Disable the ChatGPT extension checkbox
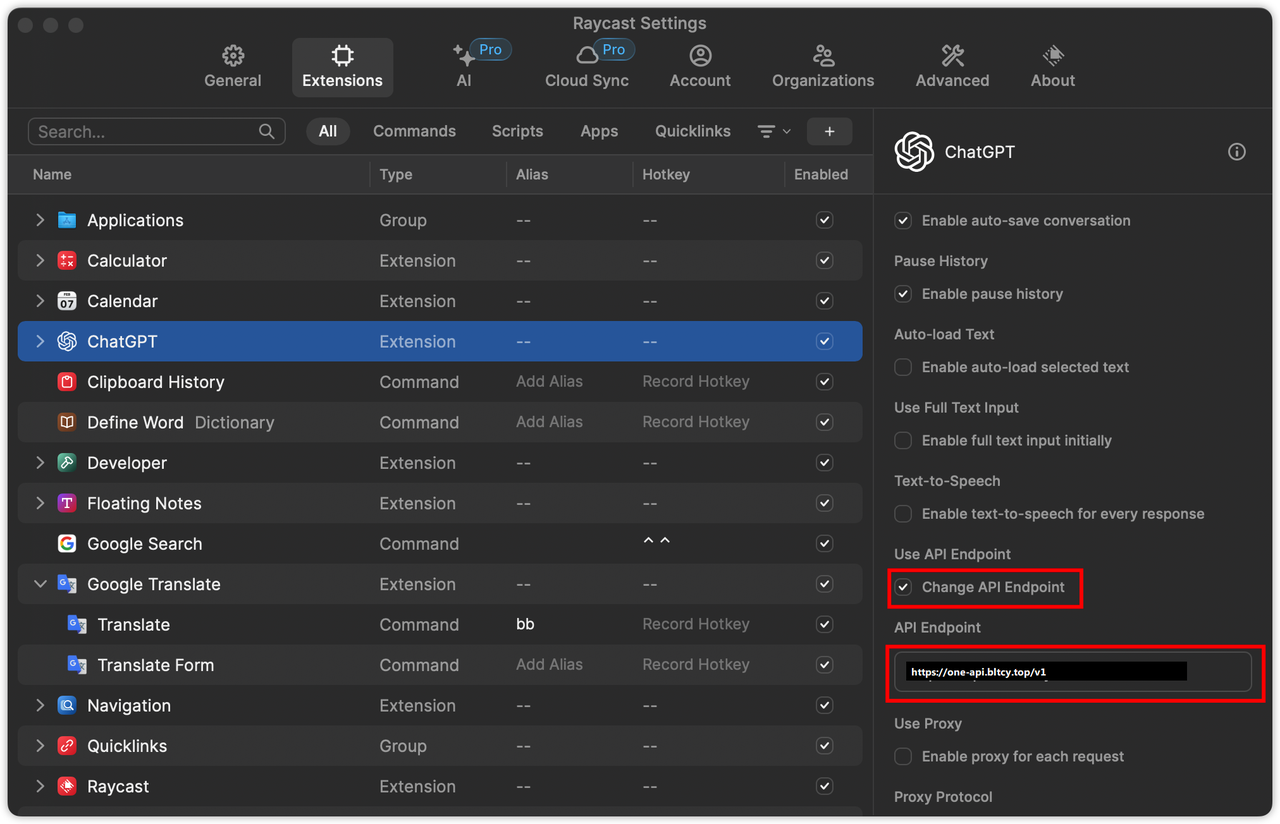 click(824, 341)
